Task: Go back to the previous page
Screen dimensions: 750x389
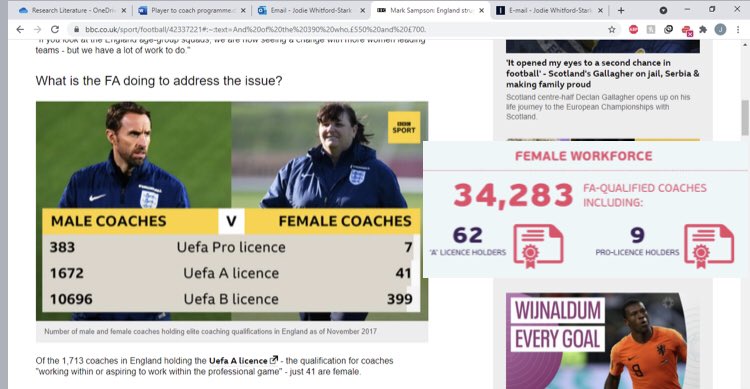Action: 20,30
